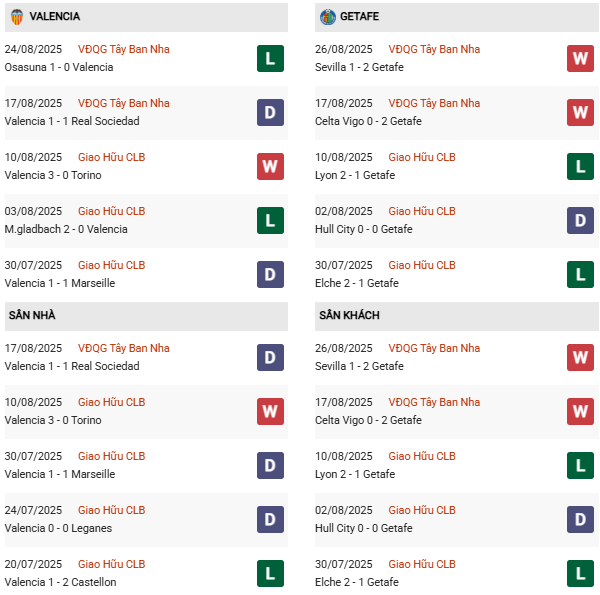Click the W badge for Sevilla 1-2 Getafe under the Getafe header
600x595 pixels.
click(x=581, y=59)
